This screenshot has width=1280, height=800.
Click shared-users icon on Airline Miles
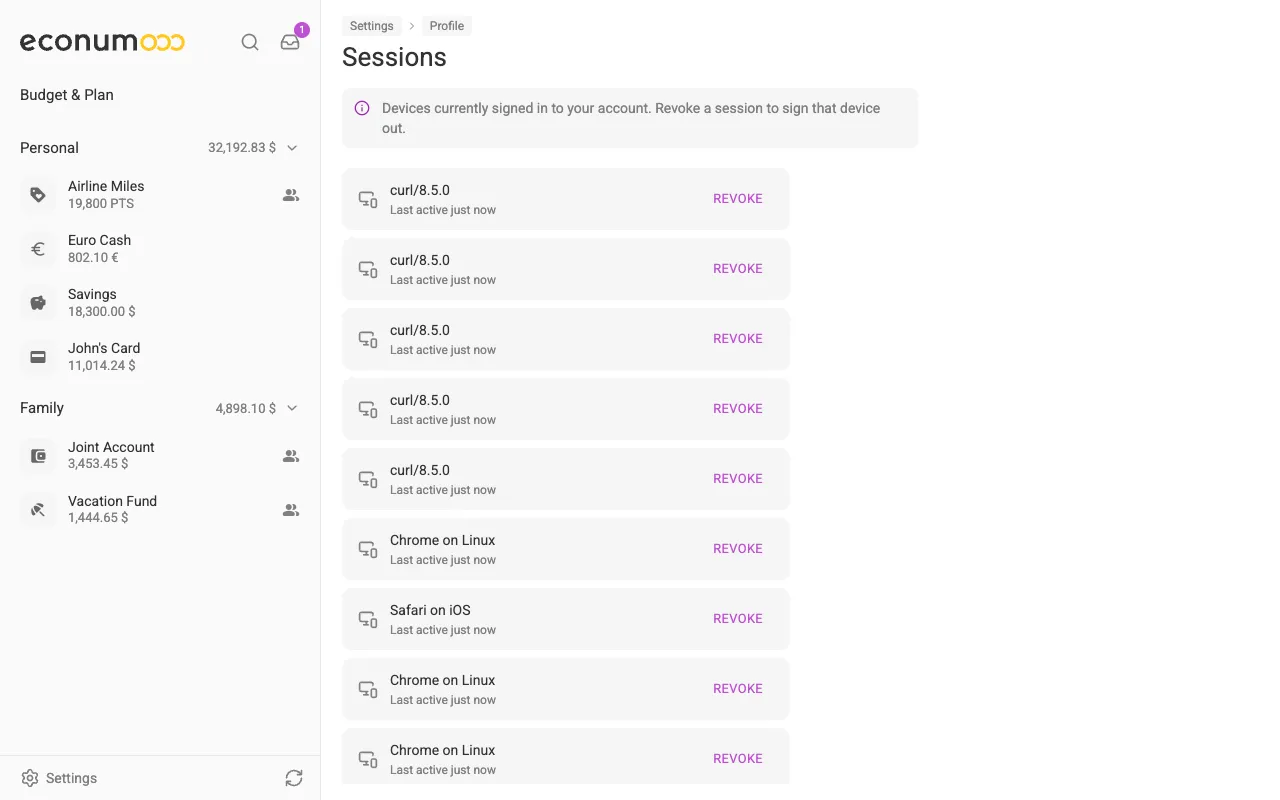[291, 195]
